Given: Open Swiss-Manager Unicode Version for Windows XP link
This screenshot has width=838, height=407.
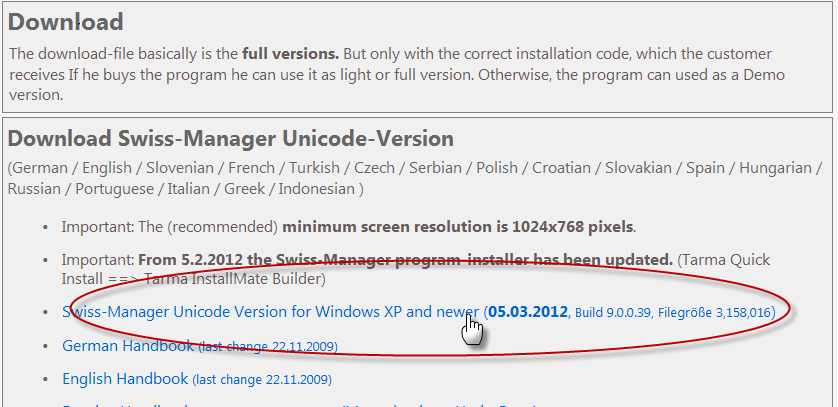Looking at the screenshot, I should (x=270, y=311).
